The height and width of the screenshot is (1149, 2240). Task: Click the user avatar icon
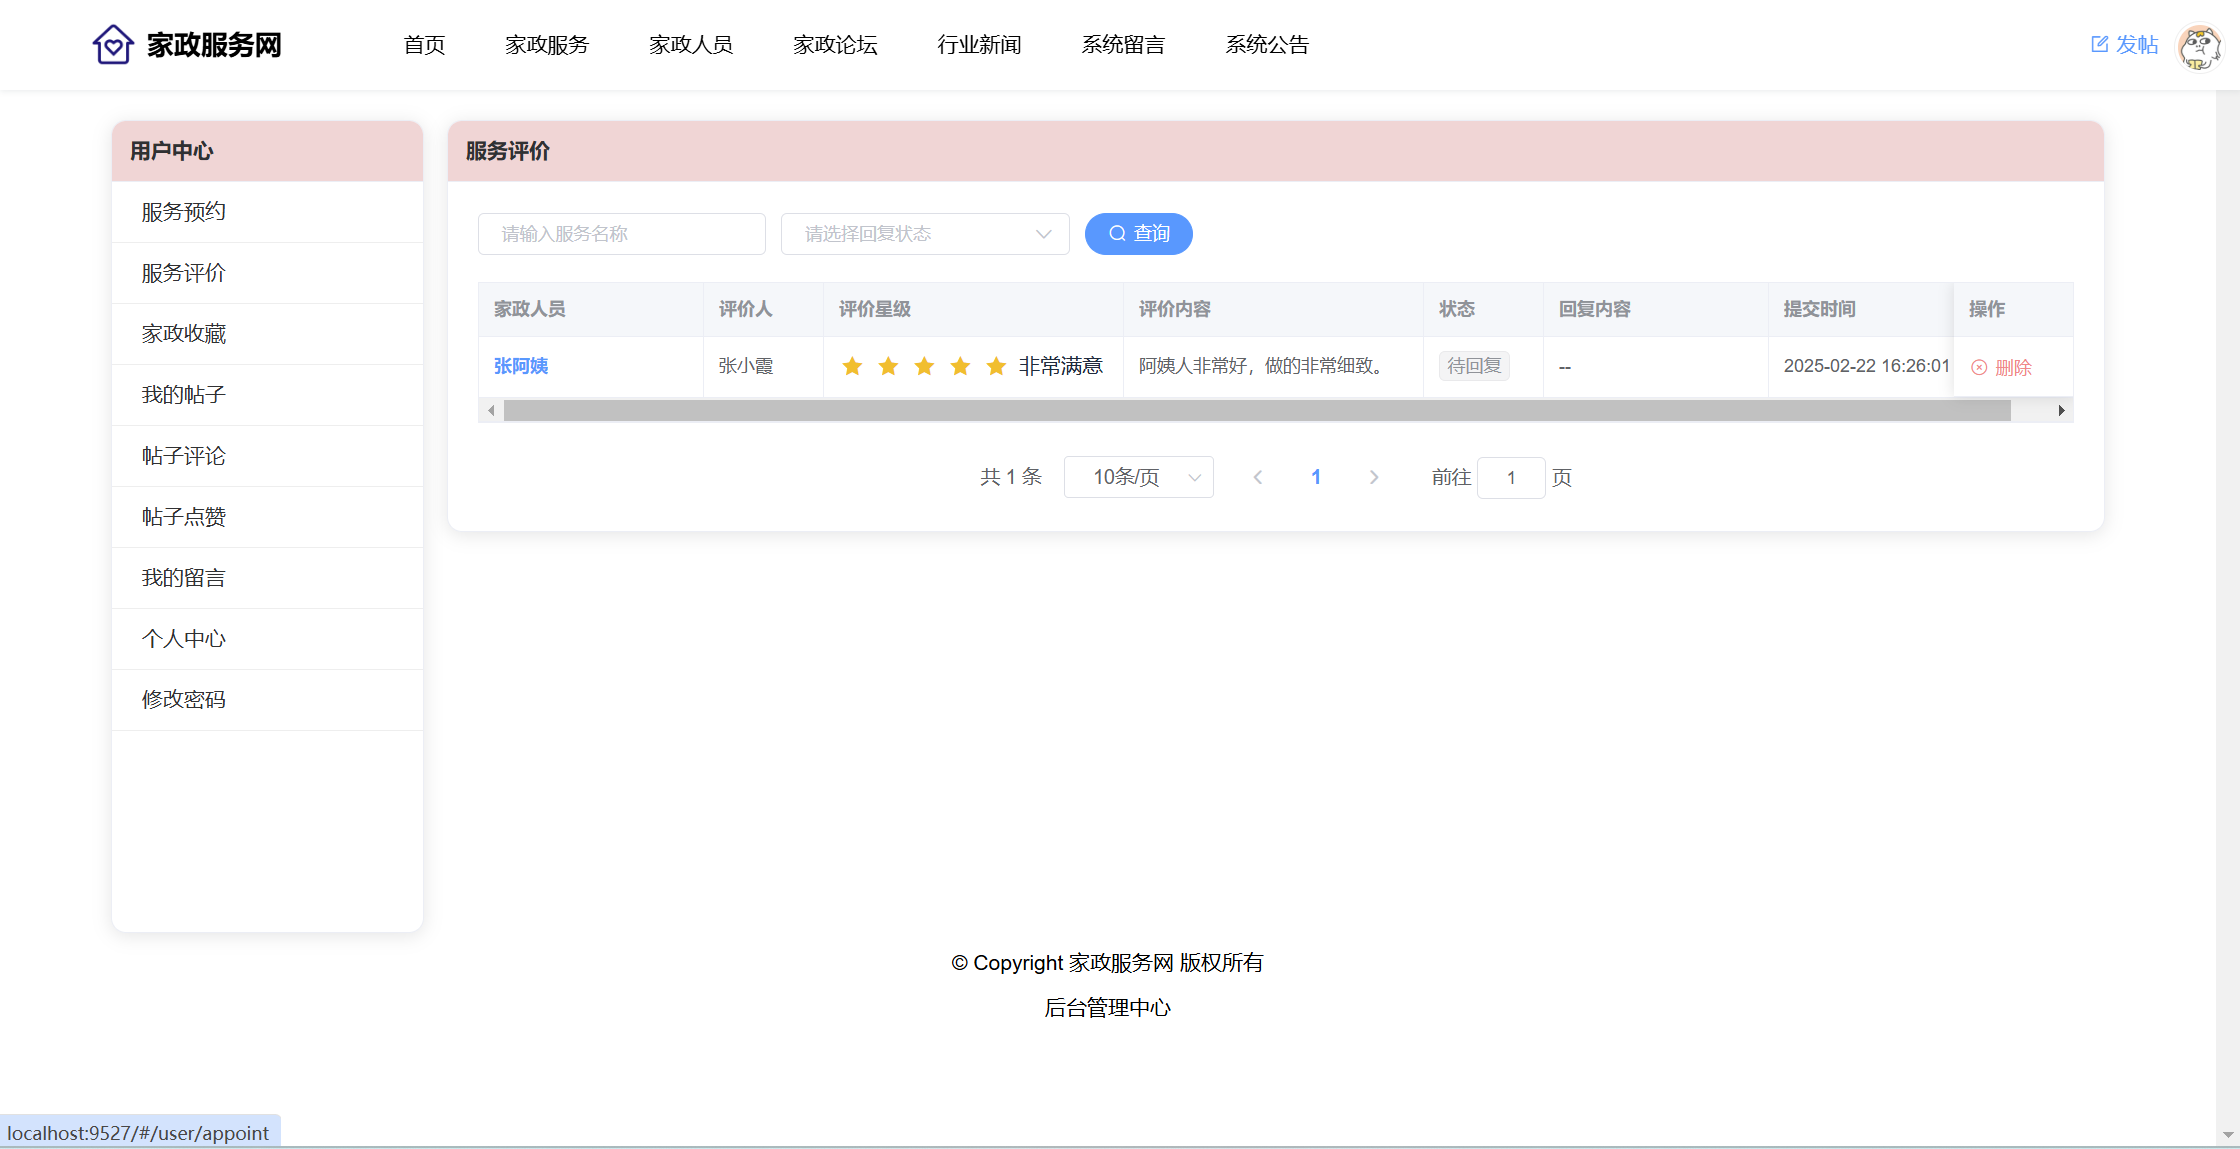[x=2199, y=47]
